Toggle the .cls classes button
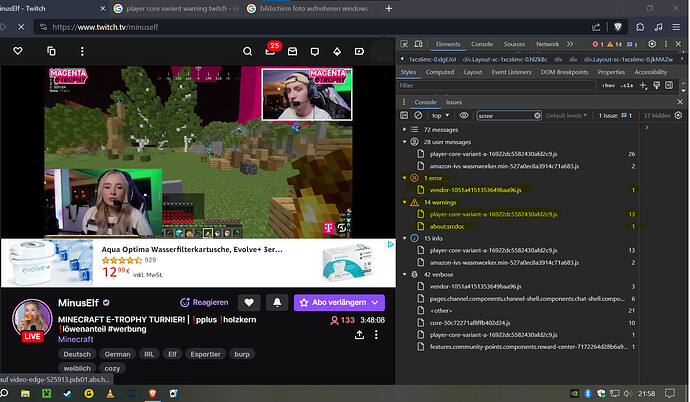The image size is (690, 402). 627,85
